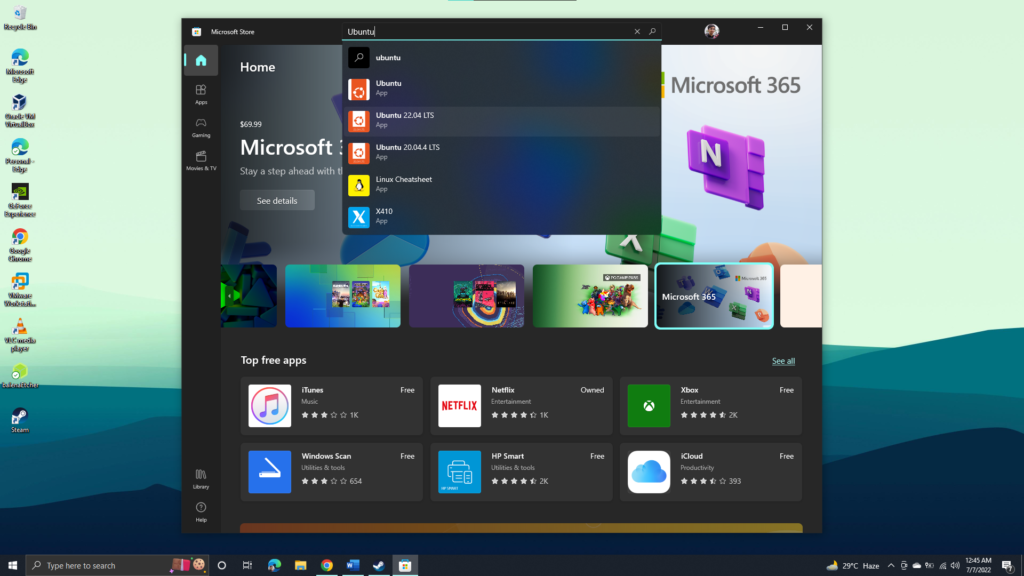The image size is (1024, 576).
Task: Select the X410 app suggestion
Action: click(502, 217)
